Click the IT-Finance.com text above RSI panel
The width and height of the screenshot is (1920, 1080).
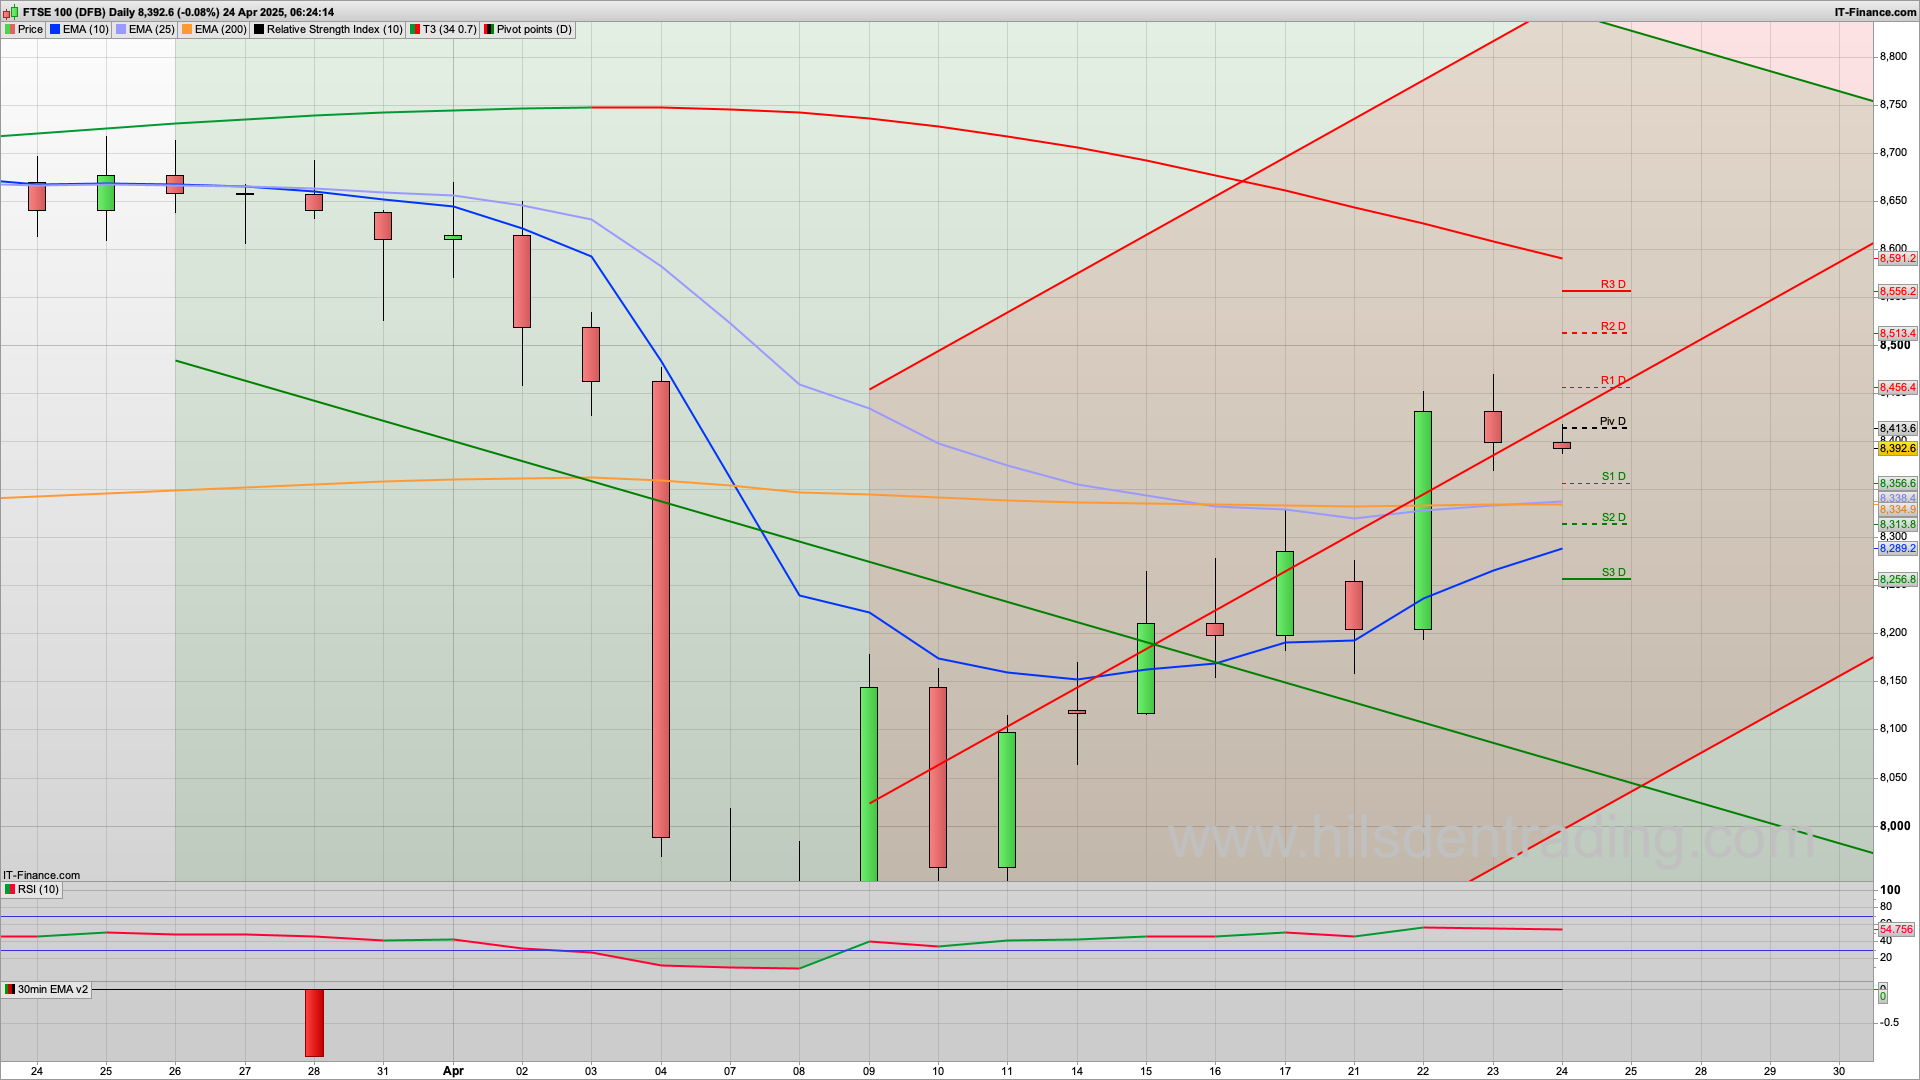pyautogui.click(x=41, y=875)
